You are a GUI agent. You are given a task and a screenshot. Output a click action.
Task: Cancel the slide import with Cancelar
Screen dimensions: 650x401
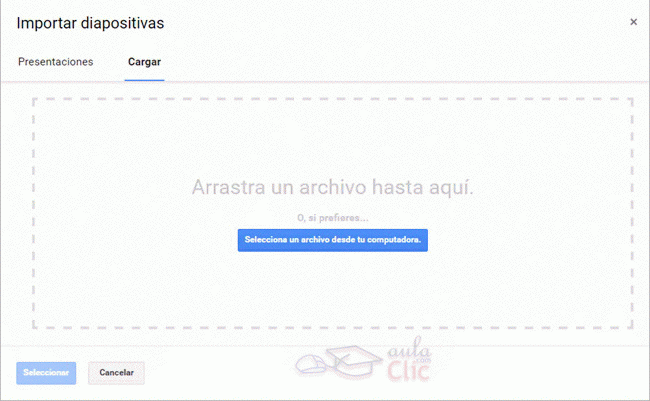117,373
